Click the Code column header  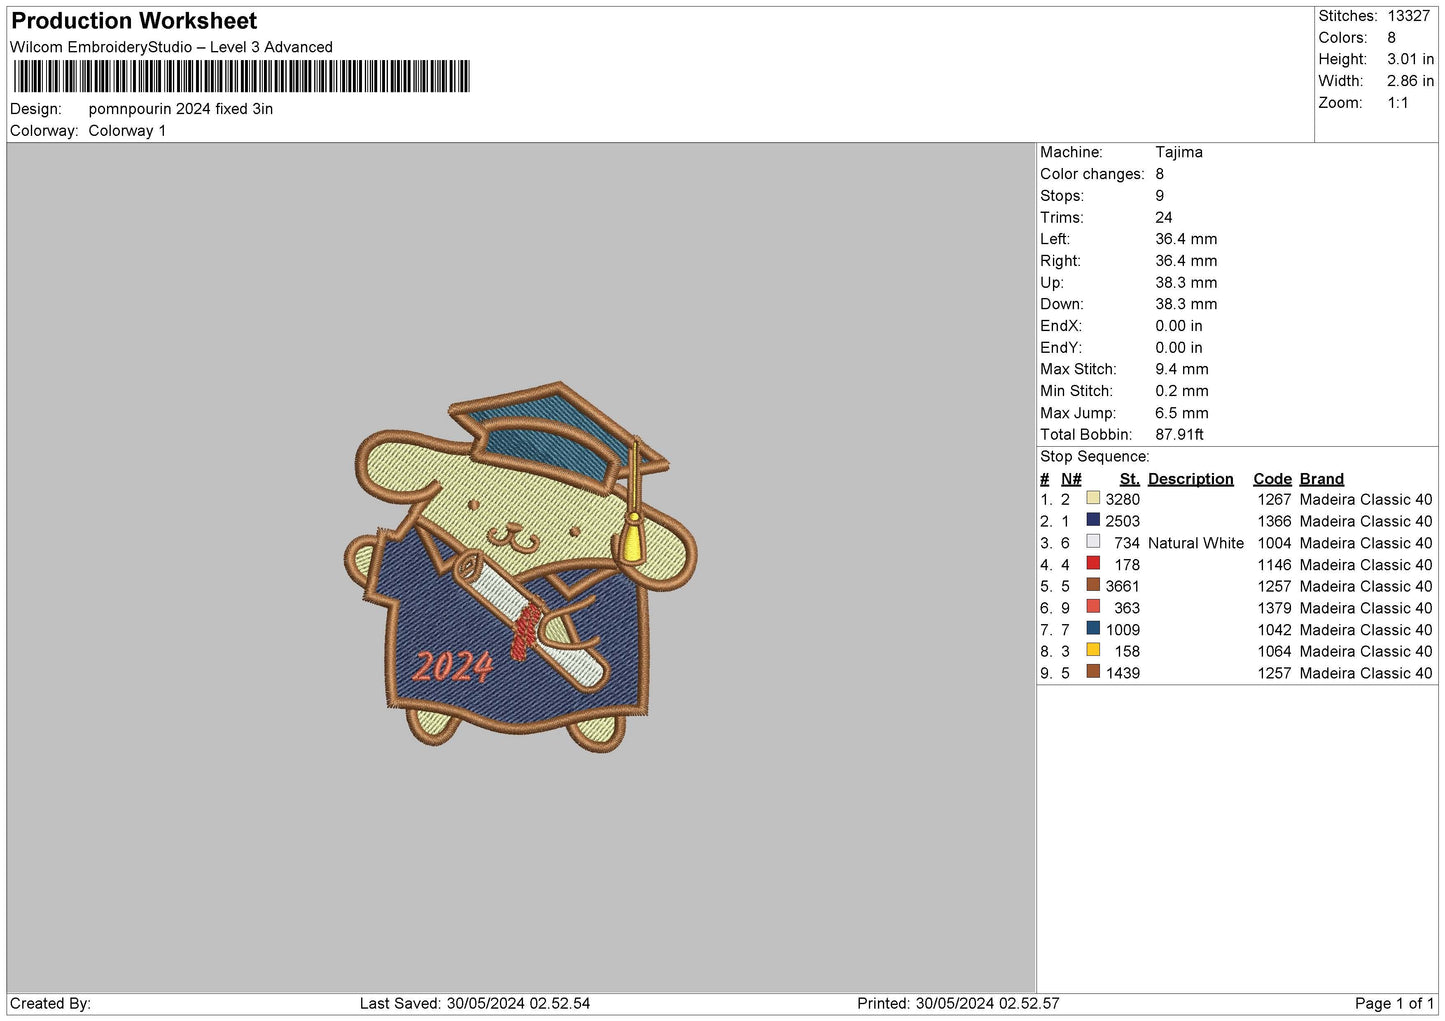(x=1272, y=479)
